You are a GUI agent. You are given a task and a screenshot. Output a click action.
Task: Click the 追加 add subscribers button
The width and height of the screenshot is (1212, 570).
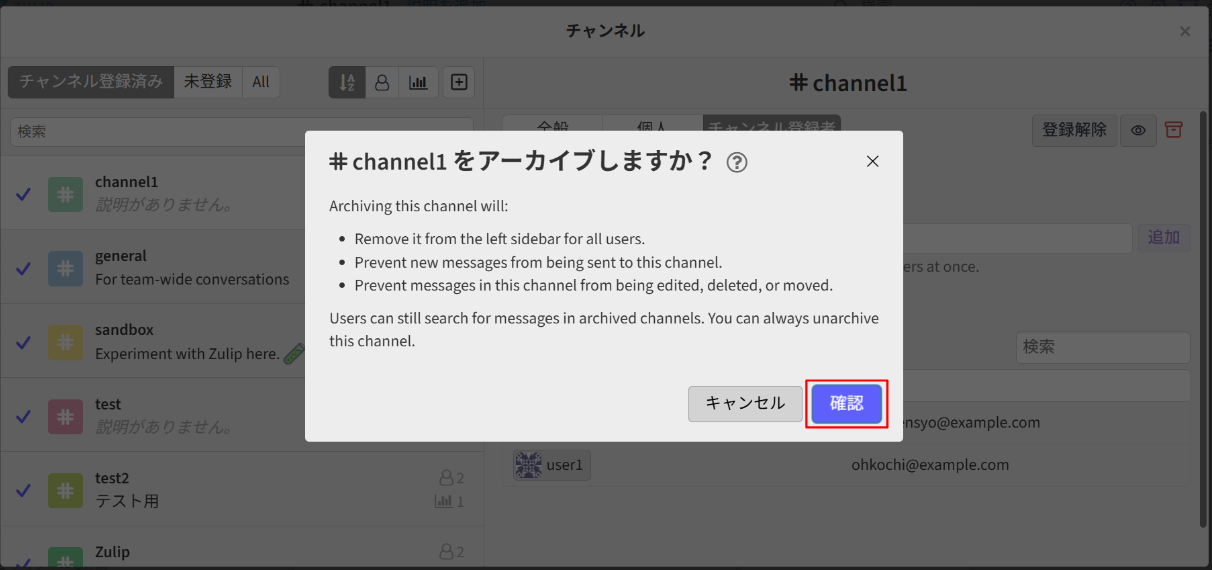click(1163, 237)
